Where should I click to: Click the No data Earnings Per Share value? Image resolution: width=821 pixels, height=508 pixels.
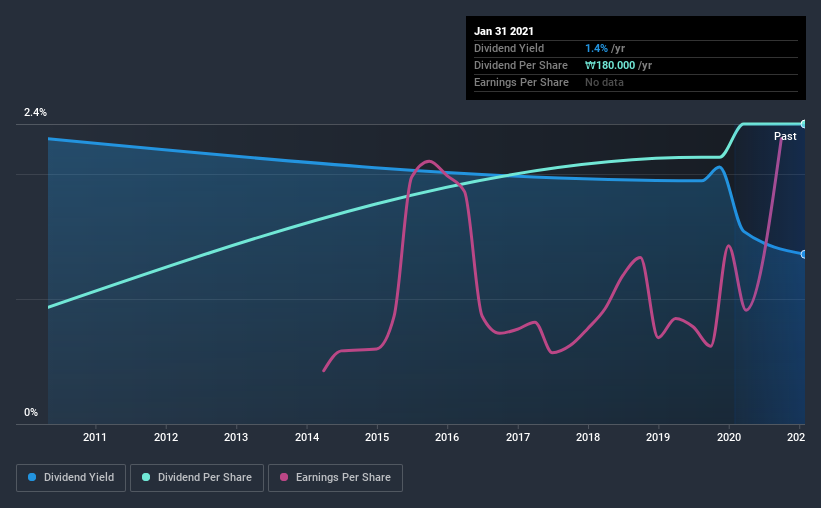604,82
